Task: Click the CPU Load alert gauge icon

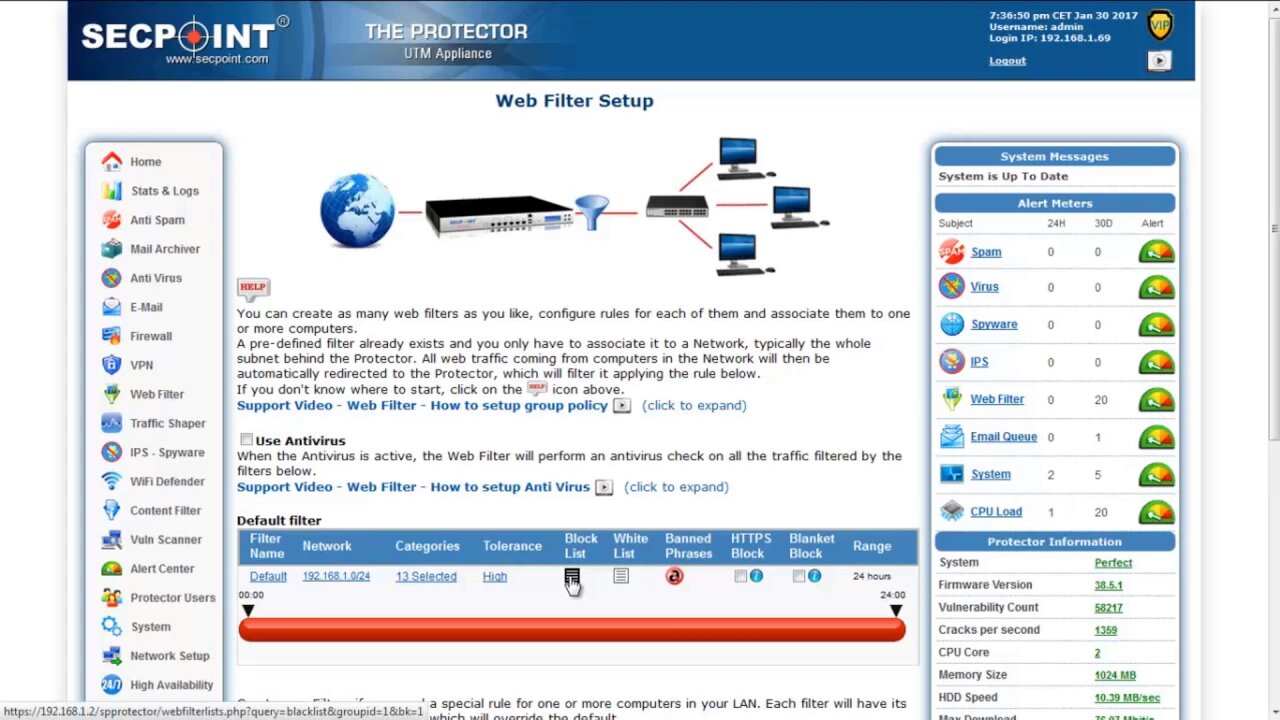Action: tap(1157, 512)
